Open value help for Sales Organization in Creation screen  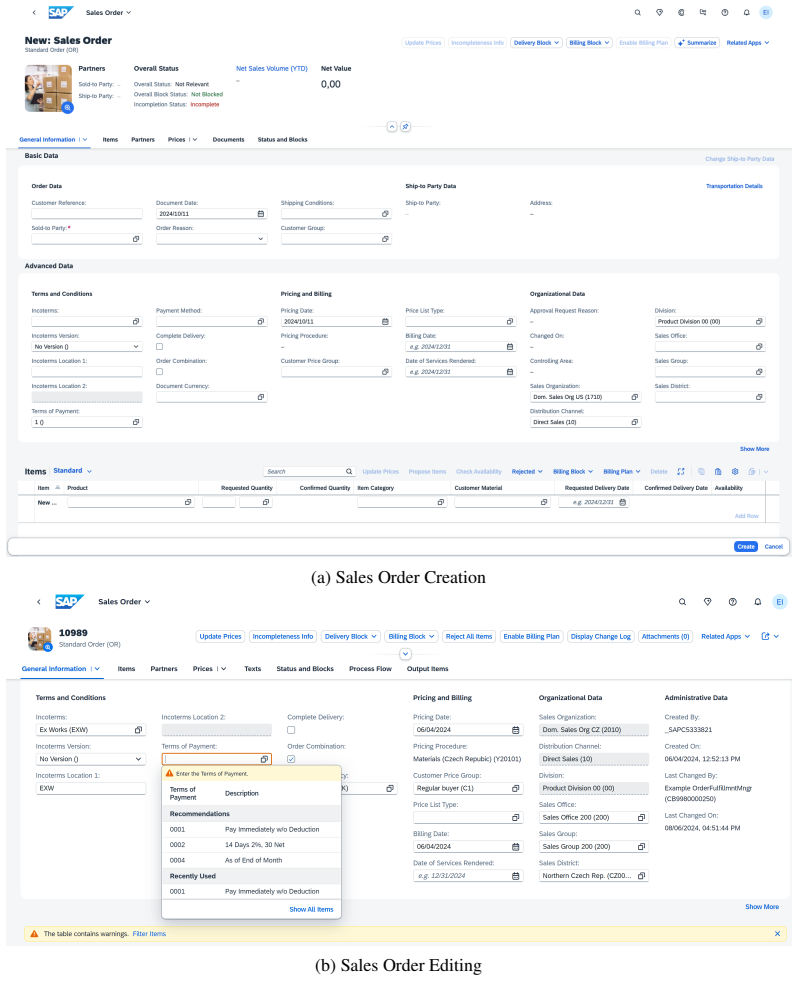634,397
